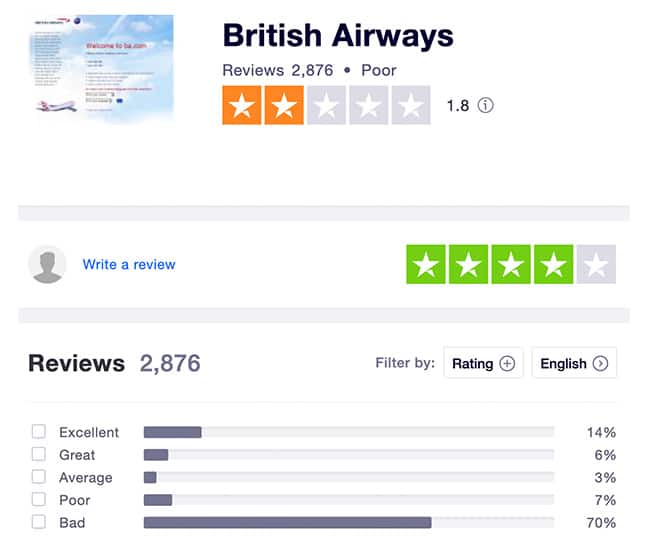
Task: Tick the Excellent rating checkbox
Action: (x=39, y=432)
